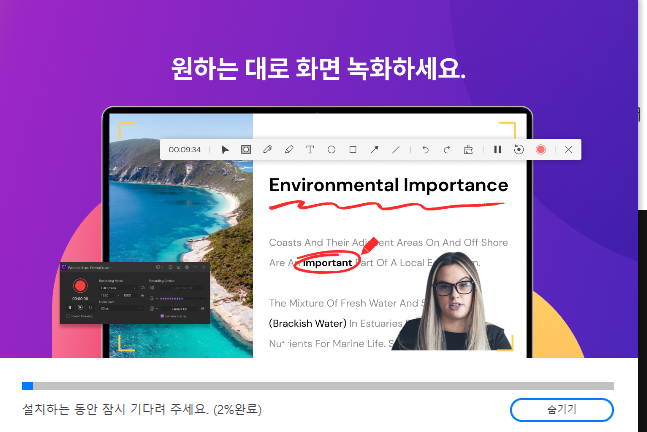Click the 'Environmental Importance' title in preview
The width and height of the screenshot is (647, 432).
click(388, 185)
